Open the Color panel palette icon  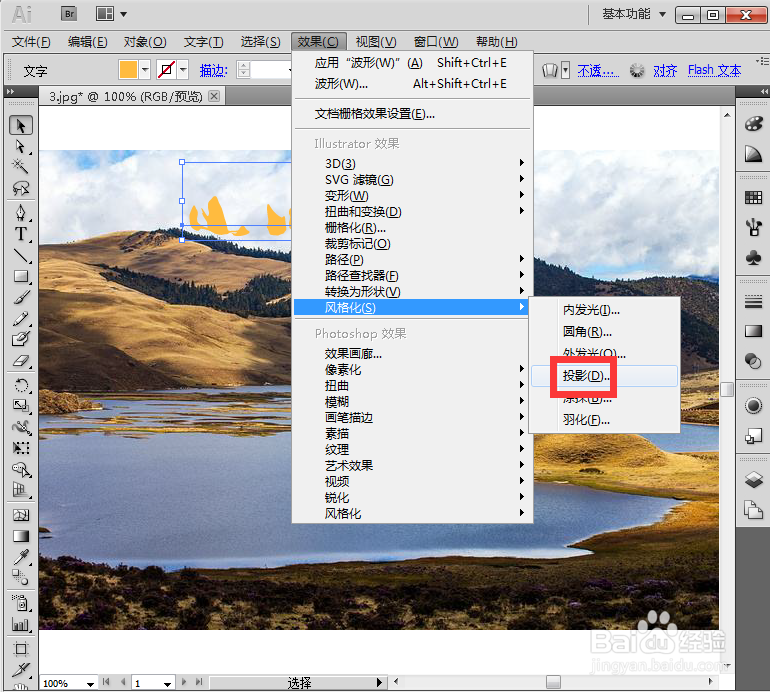pyautogui.click(x=753, y=124)
